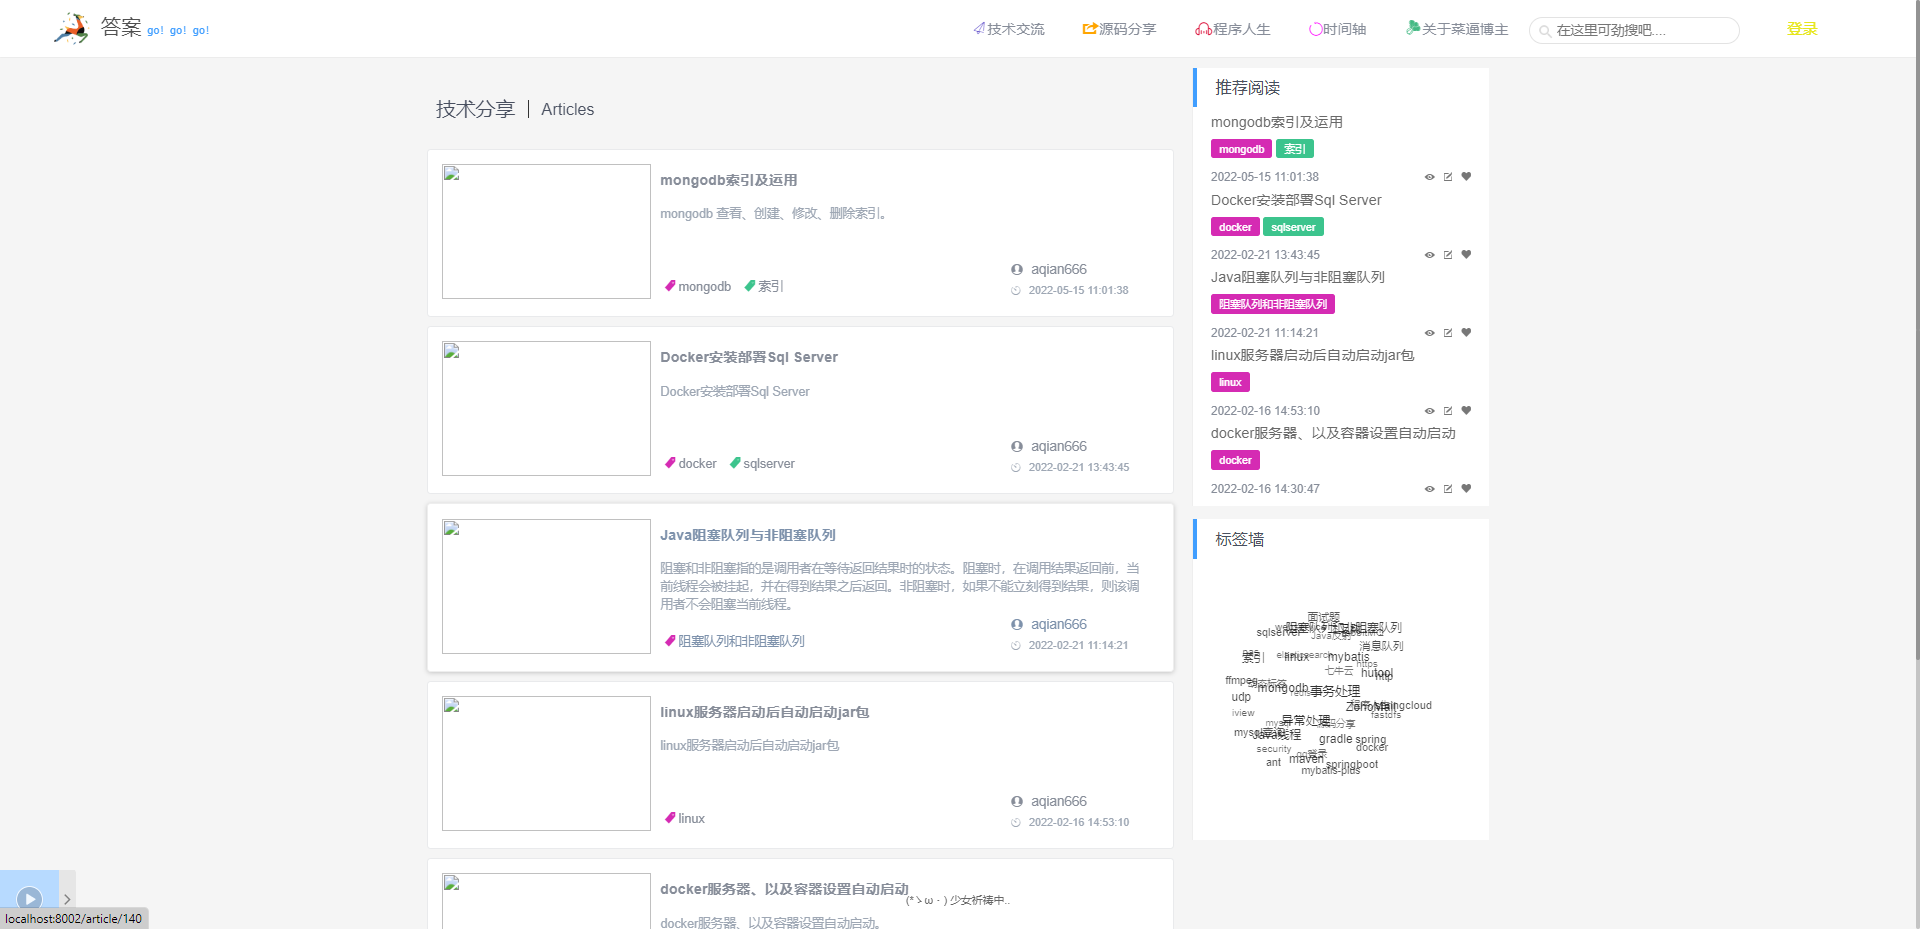Like the entry dated 2022-02-21 13:43:45
1920x929 pixels.
(x=1466, y=255)
